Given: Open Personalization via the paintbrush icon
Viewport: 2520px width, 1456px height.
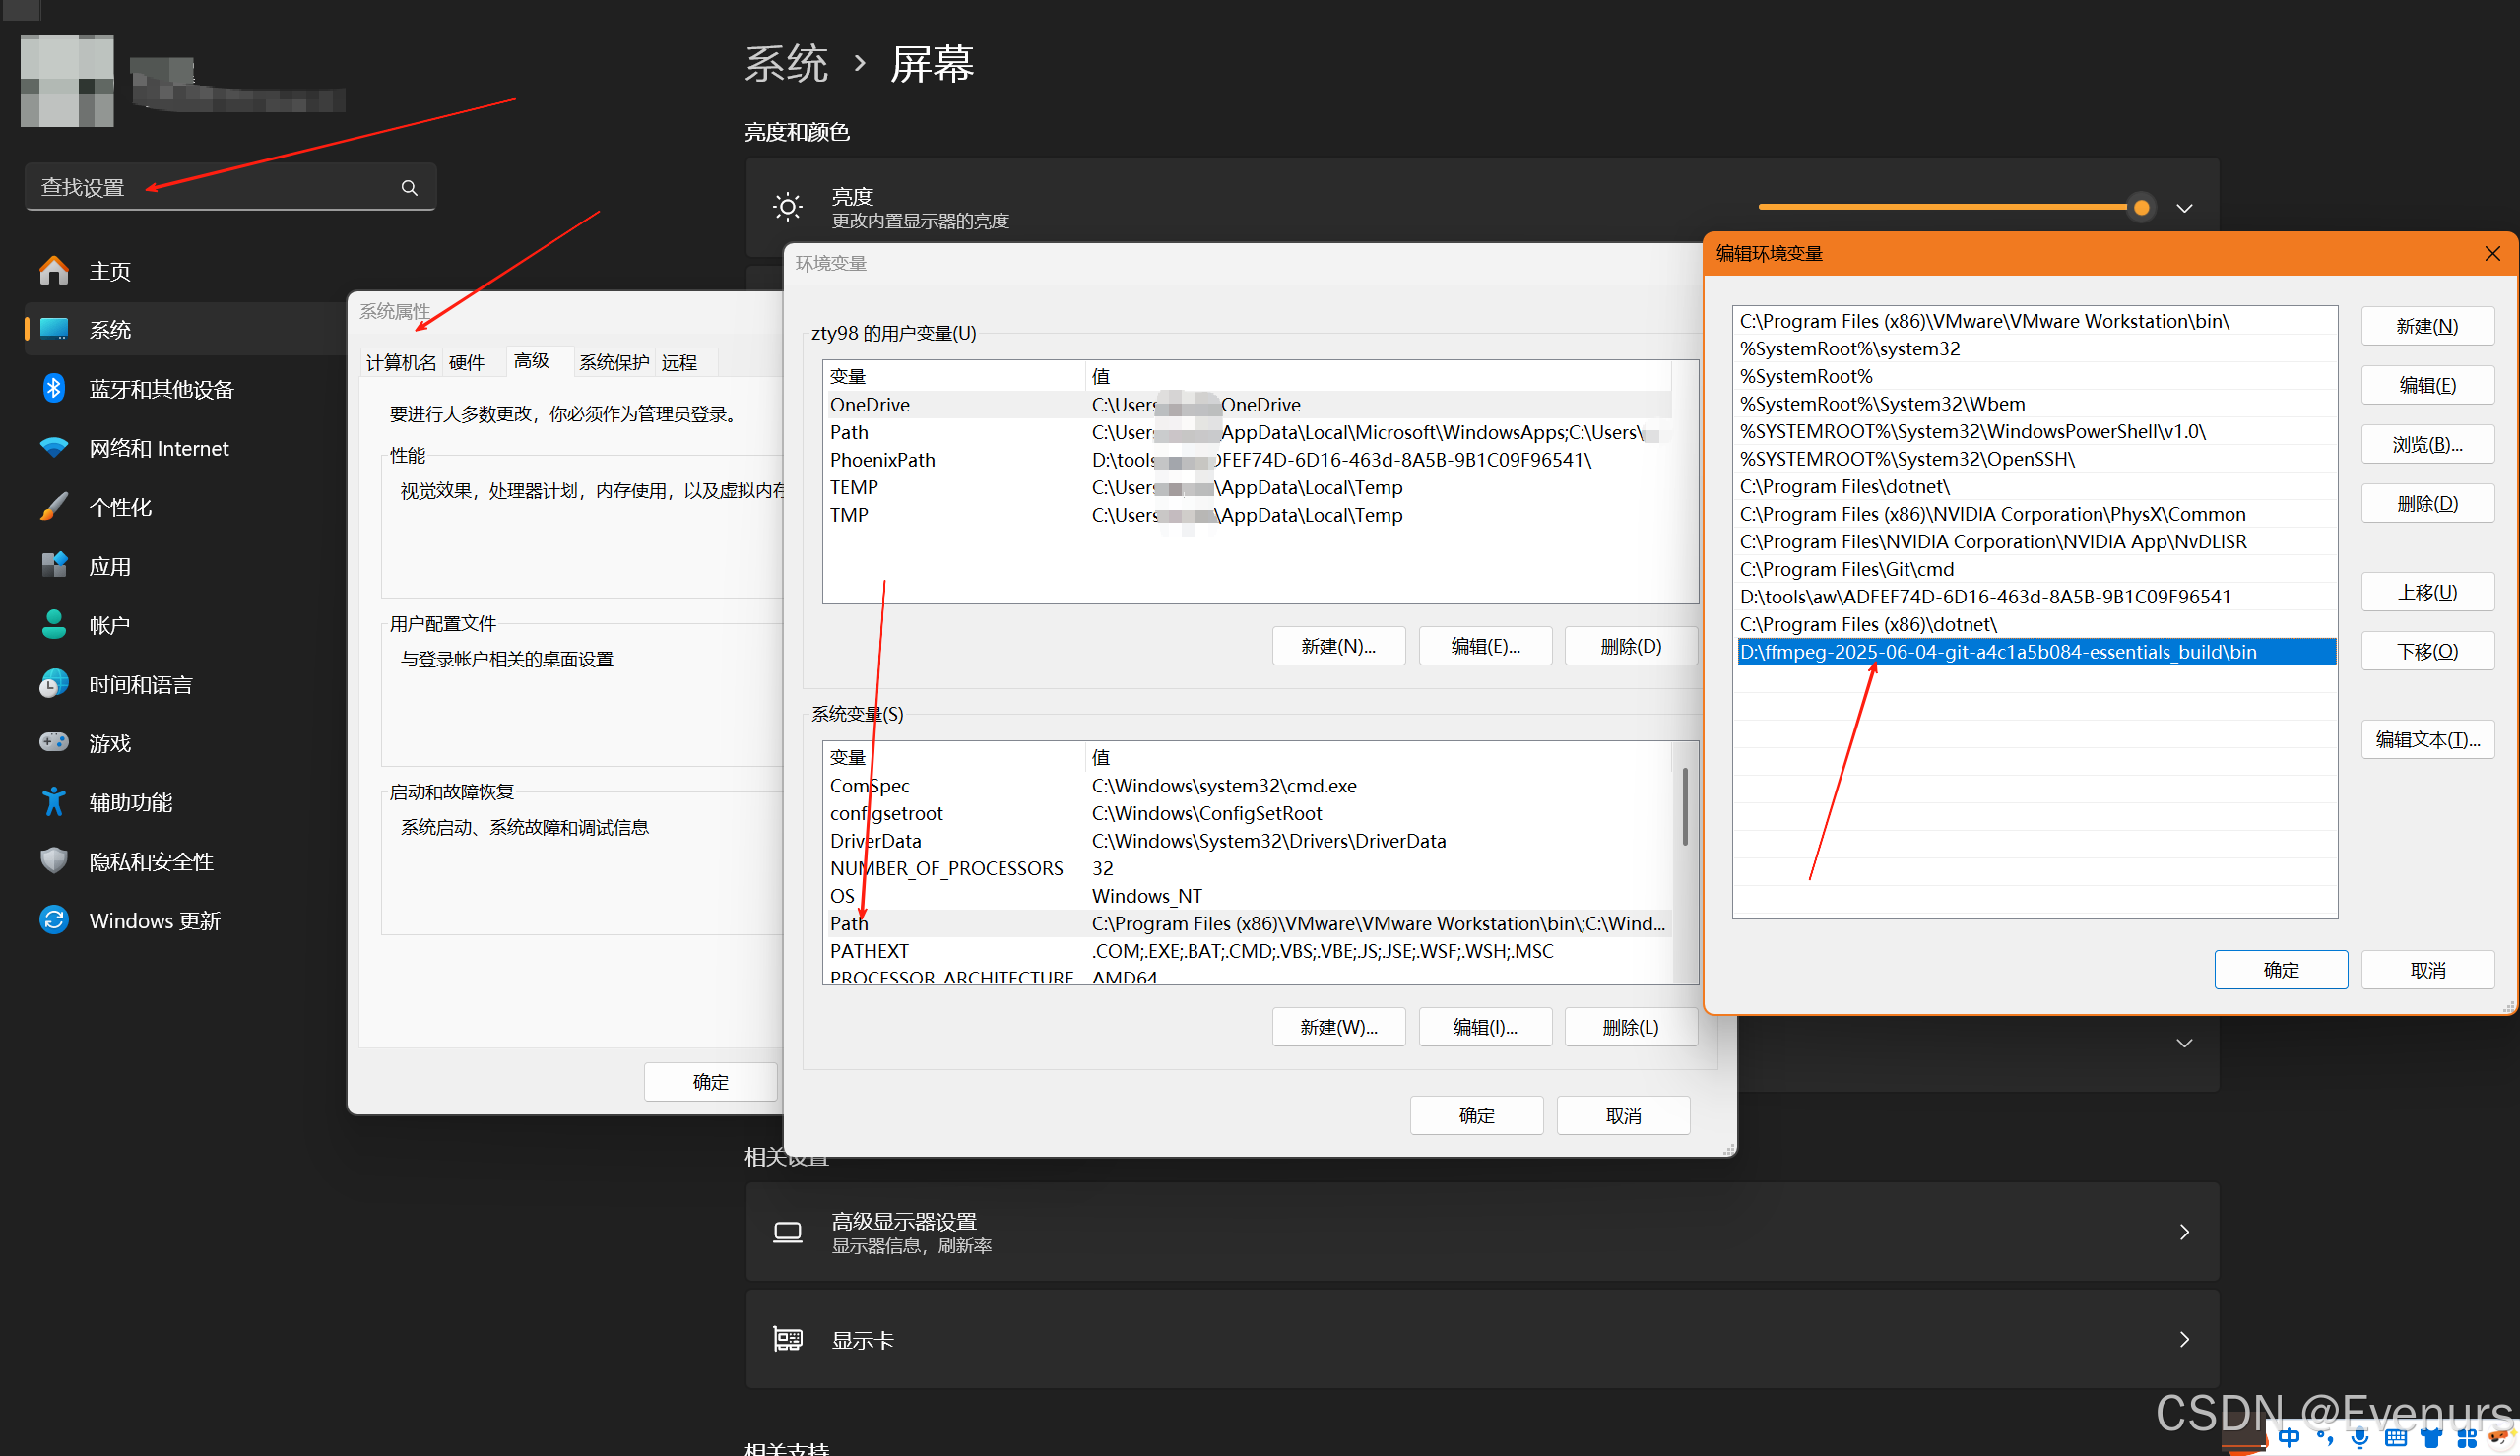Looking at the screenshot, I should (54, 507).
